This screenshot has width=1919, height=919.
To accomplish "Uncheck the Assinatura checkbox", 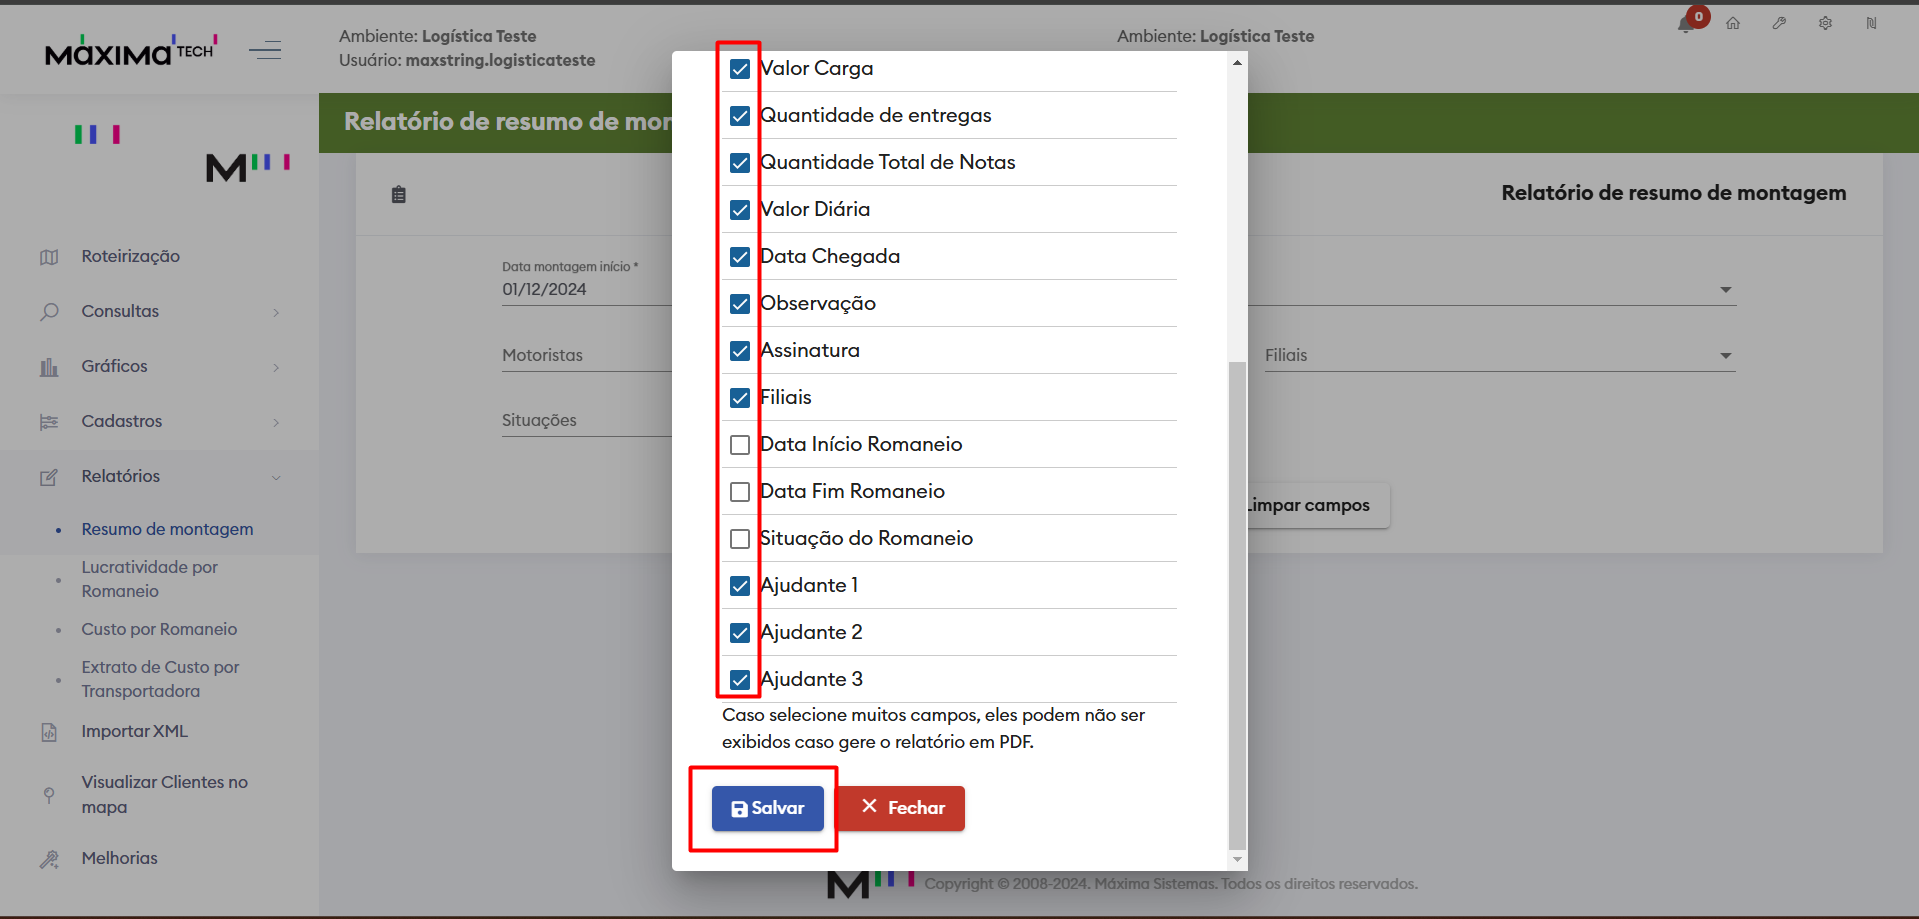I will click(x=740, y=351).
